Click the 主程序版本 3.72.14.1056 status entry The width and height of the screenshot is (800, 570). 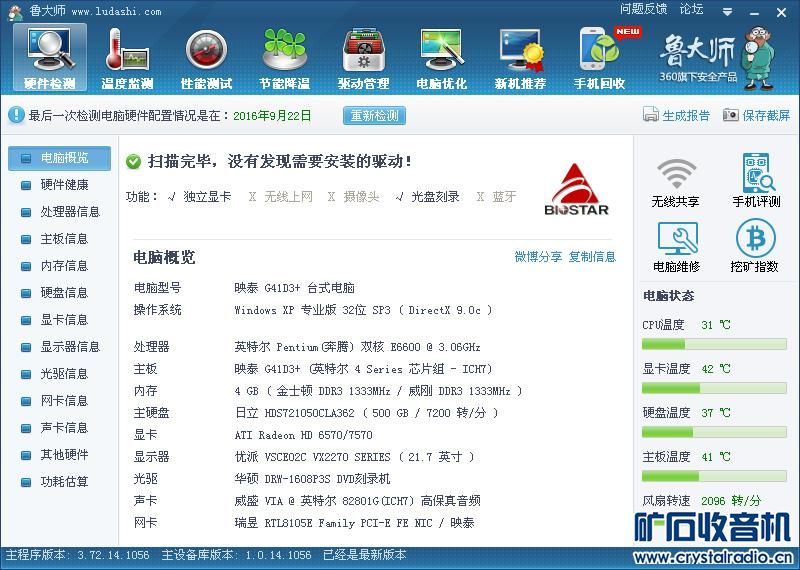77,555
